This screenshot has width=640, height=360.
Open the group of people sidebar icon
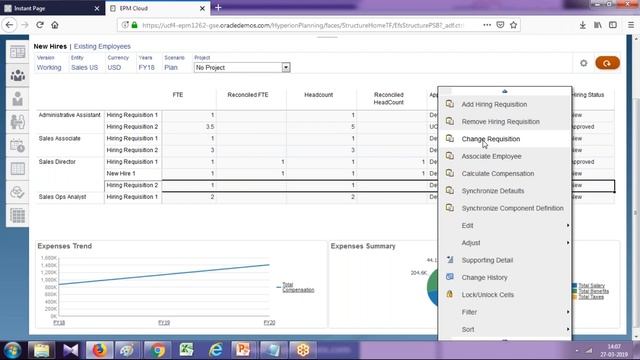tap(18, 76)
